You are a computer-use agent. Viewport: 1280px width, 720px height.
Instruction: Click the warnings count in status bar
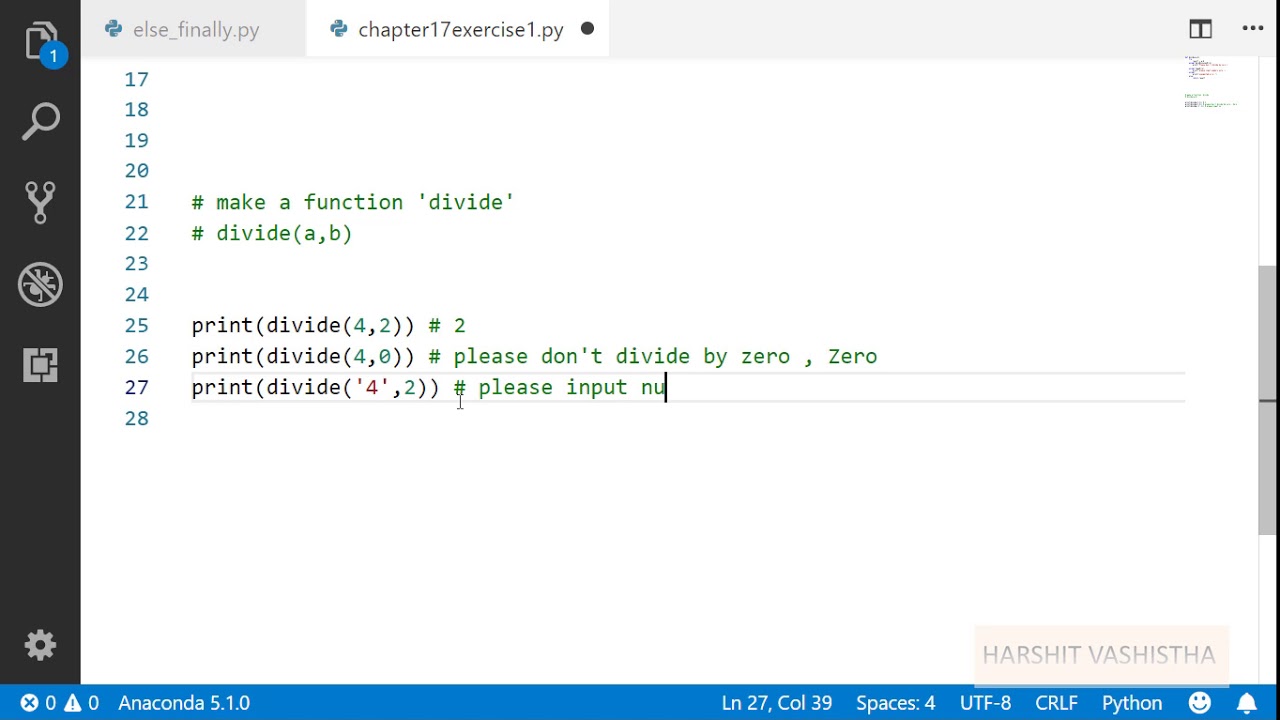click(82, 703)
